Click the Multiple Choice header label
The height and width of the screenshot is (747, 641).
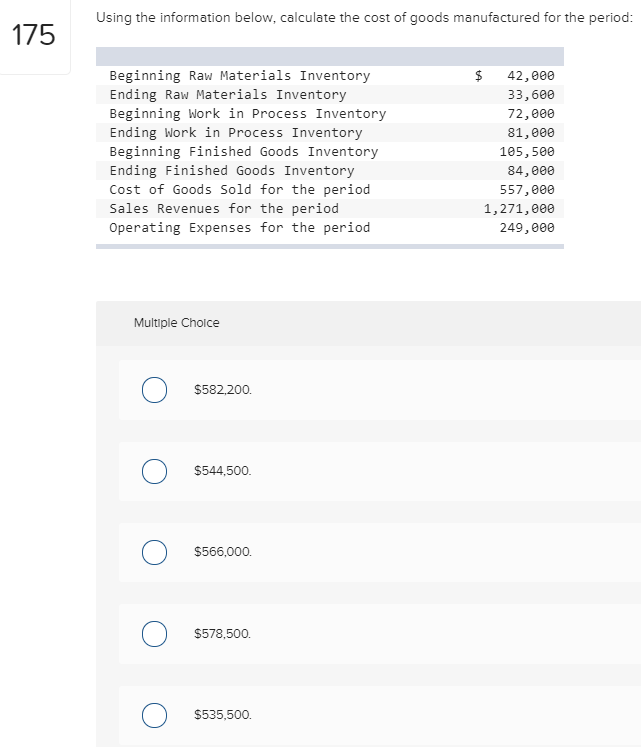(x=176, y=323)
